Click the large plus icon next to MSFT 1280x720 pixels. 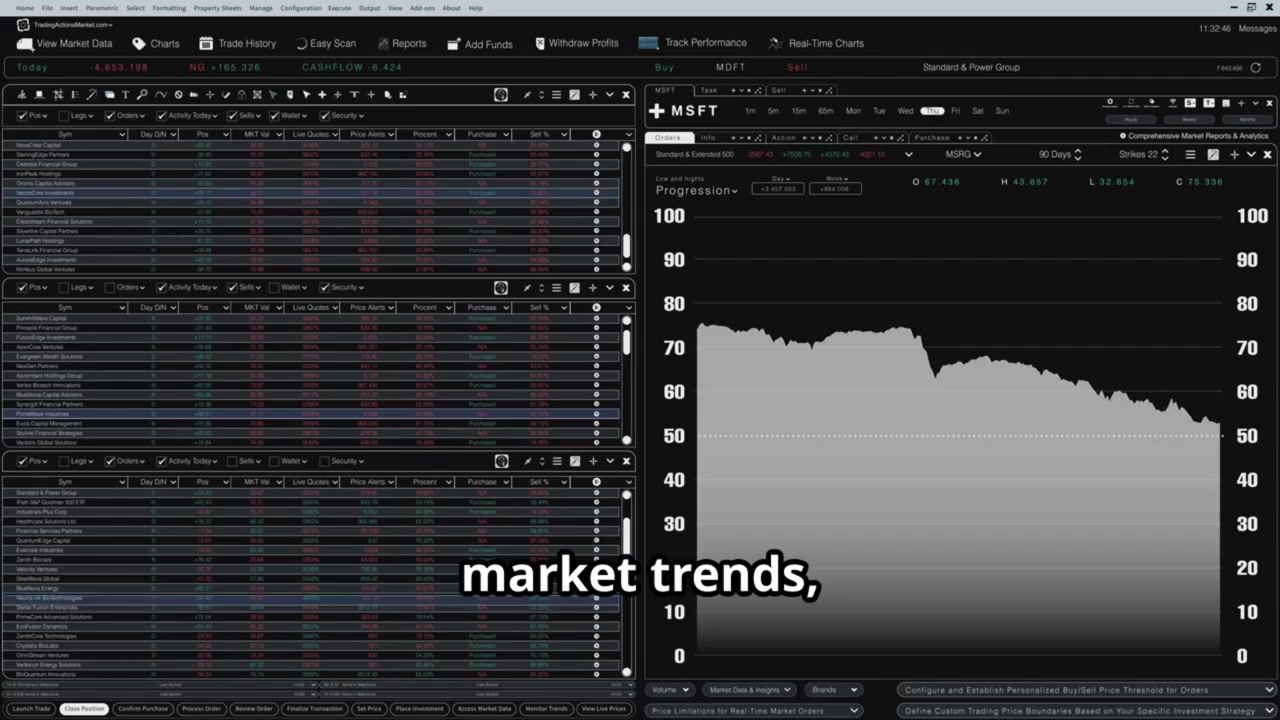657,111
